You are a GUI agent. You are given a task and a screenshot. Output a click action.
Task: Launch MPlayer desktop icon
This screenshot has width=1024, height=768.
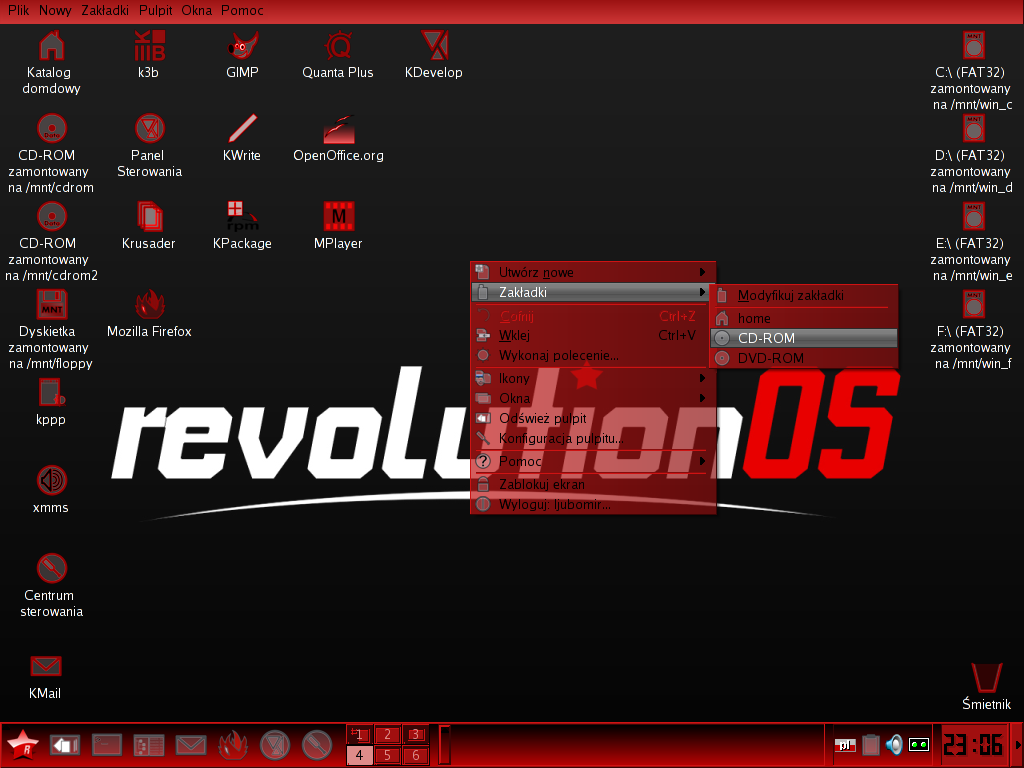[338, 217]
